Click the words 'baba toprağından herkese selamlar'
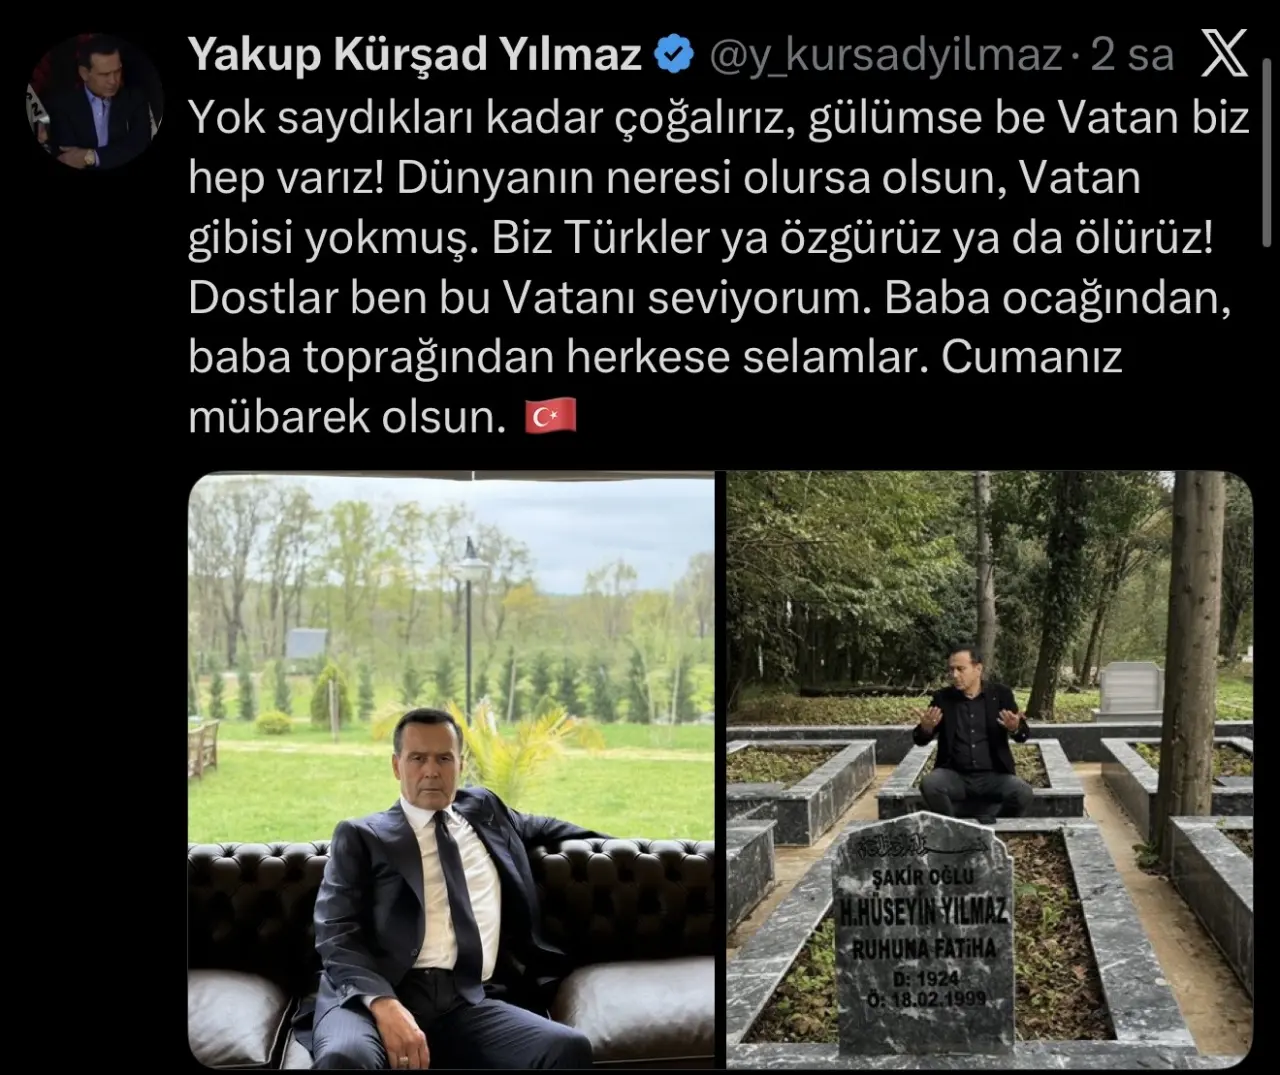Viewport: 1280px width, 1075px height. click(553, 357)
